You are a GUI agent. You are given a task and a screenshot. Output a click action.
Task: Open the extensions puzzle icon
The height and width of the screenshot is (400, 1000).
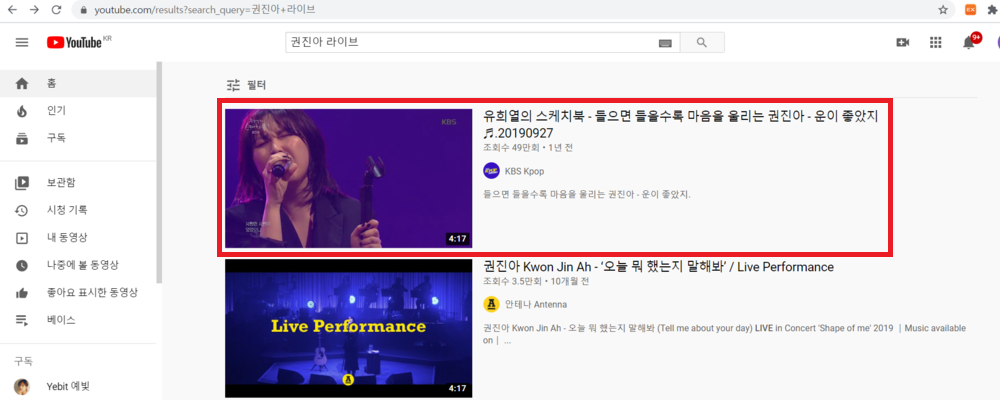point(994,10)
